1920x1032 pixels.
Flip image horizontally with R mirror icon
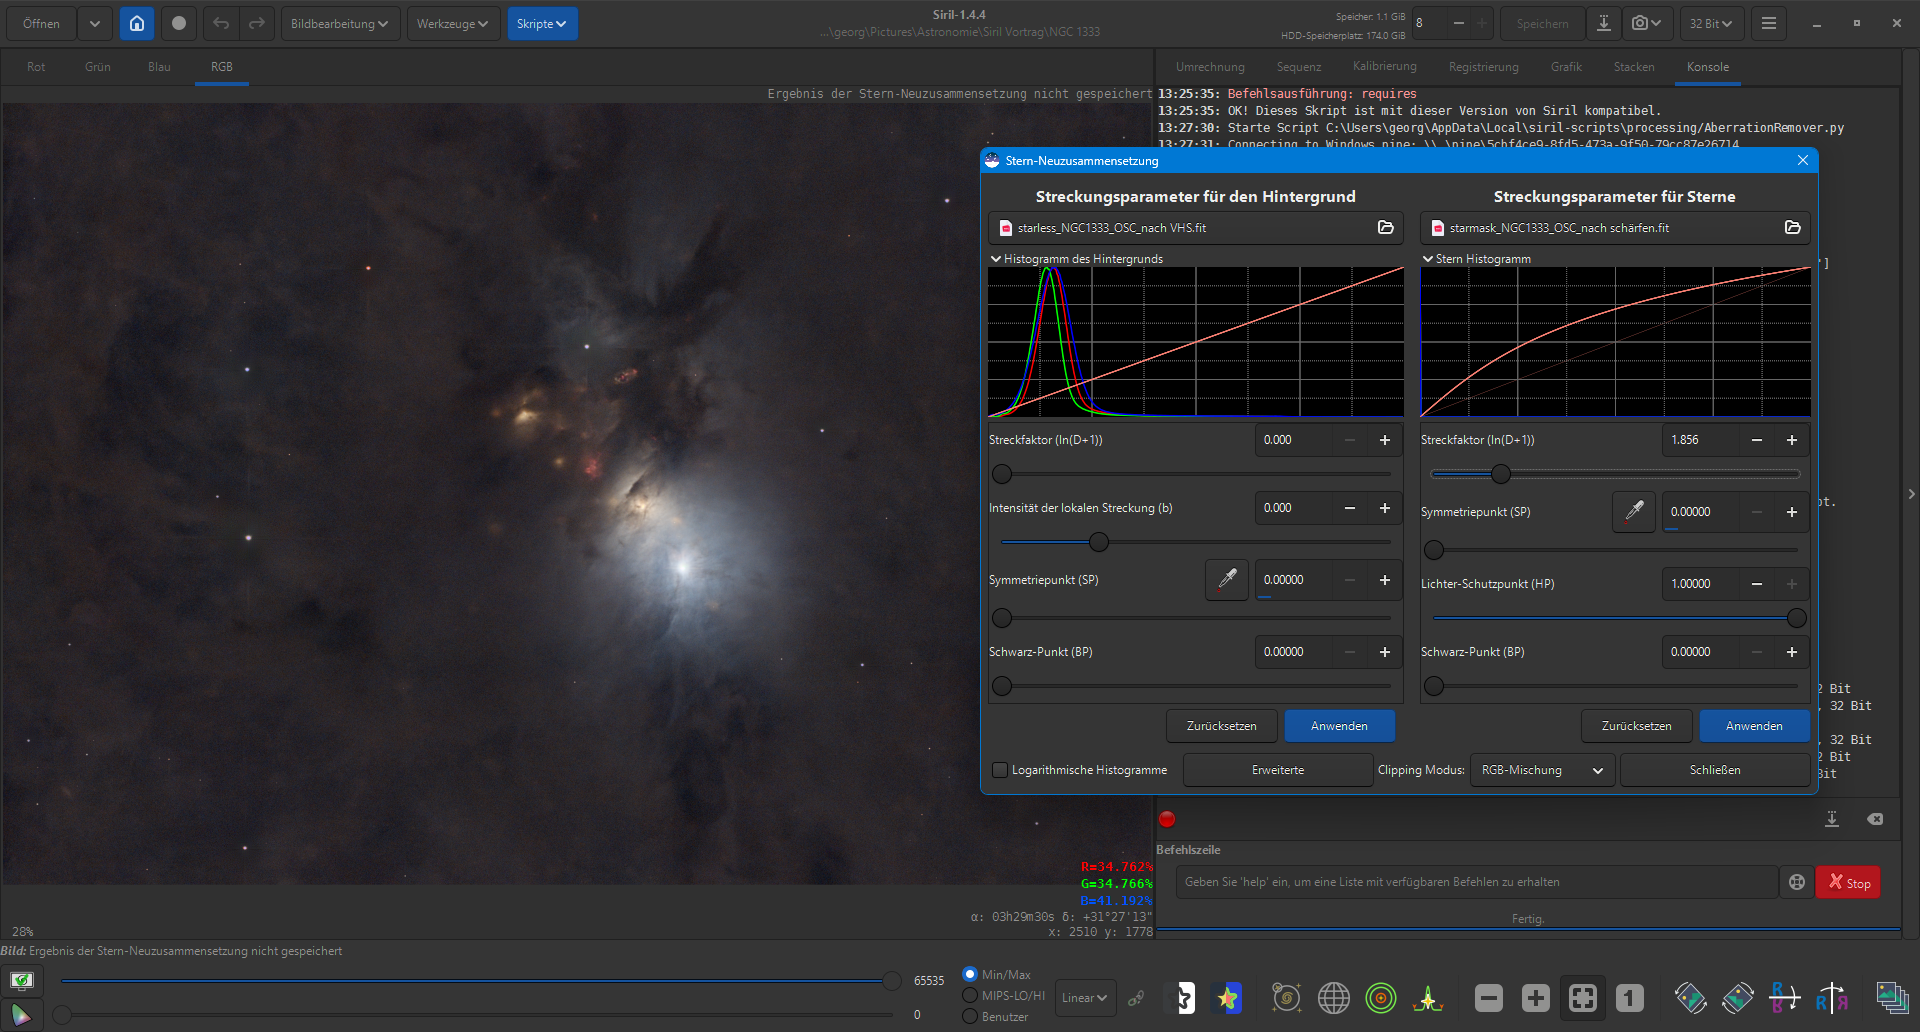pos(1832,997)
